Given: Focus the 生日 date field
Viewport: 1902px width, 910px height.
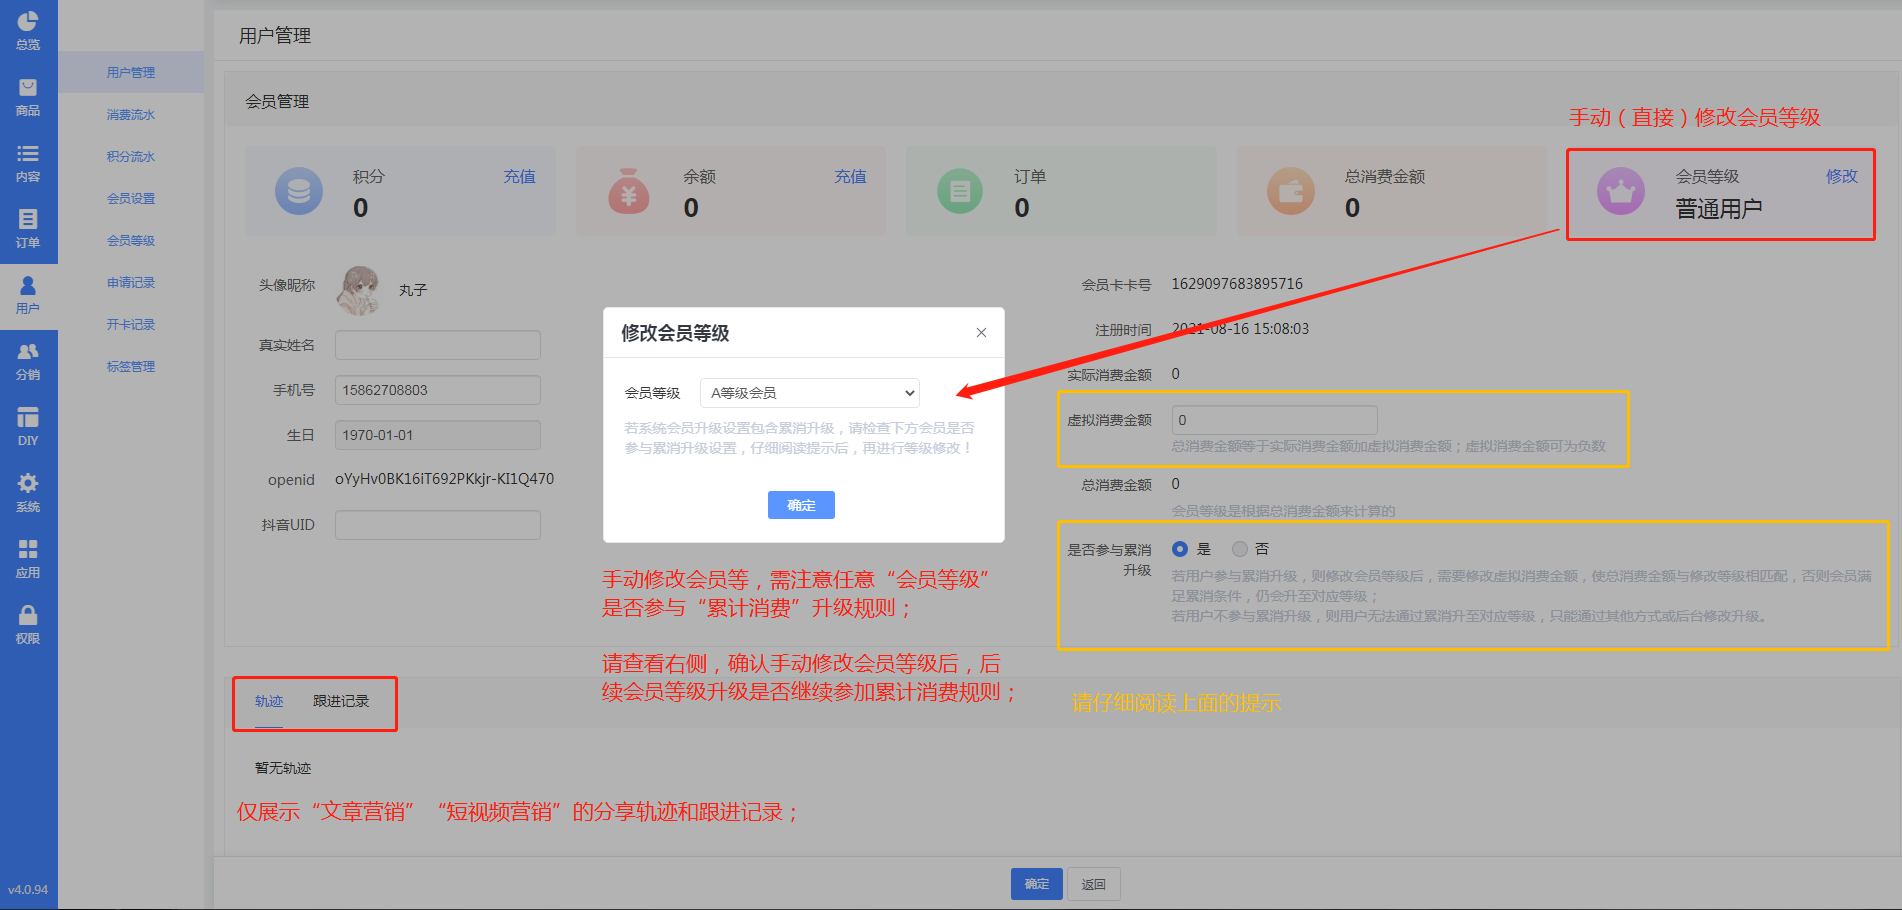Looking at the screenshot, I should 438,435.
